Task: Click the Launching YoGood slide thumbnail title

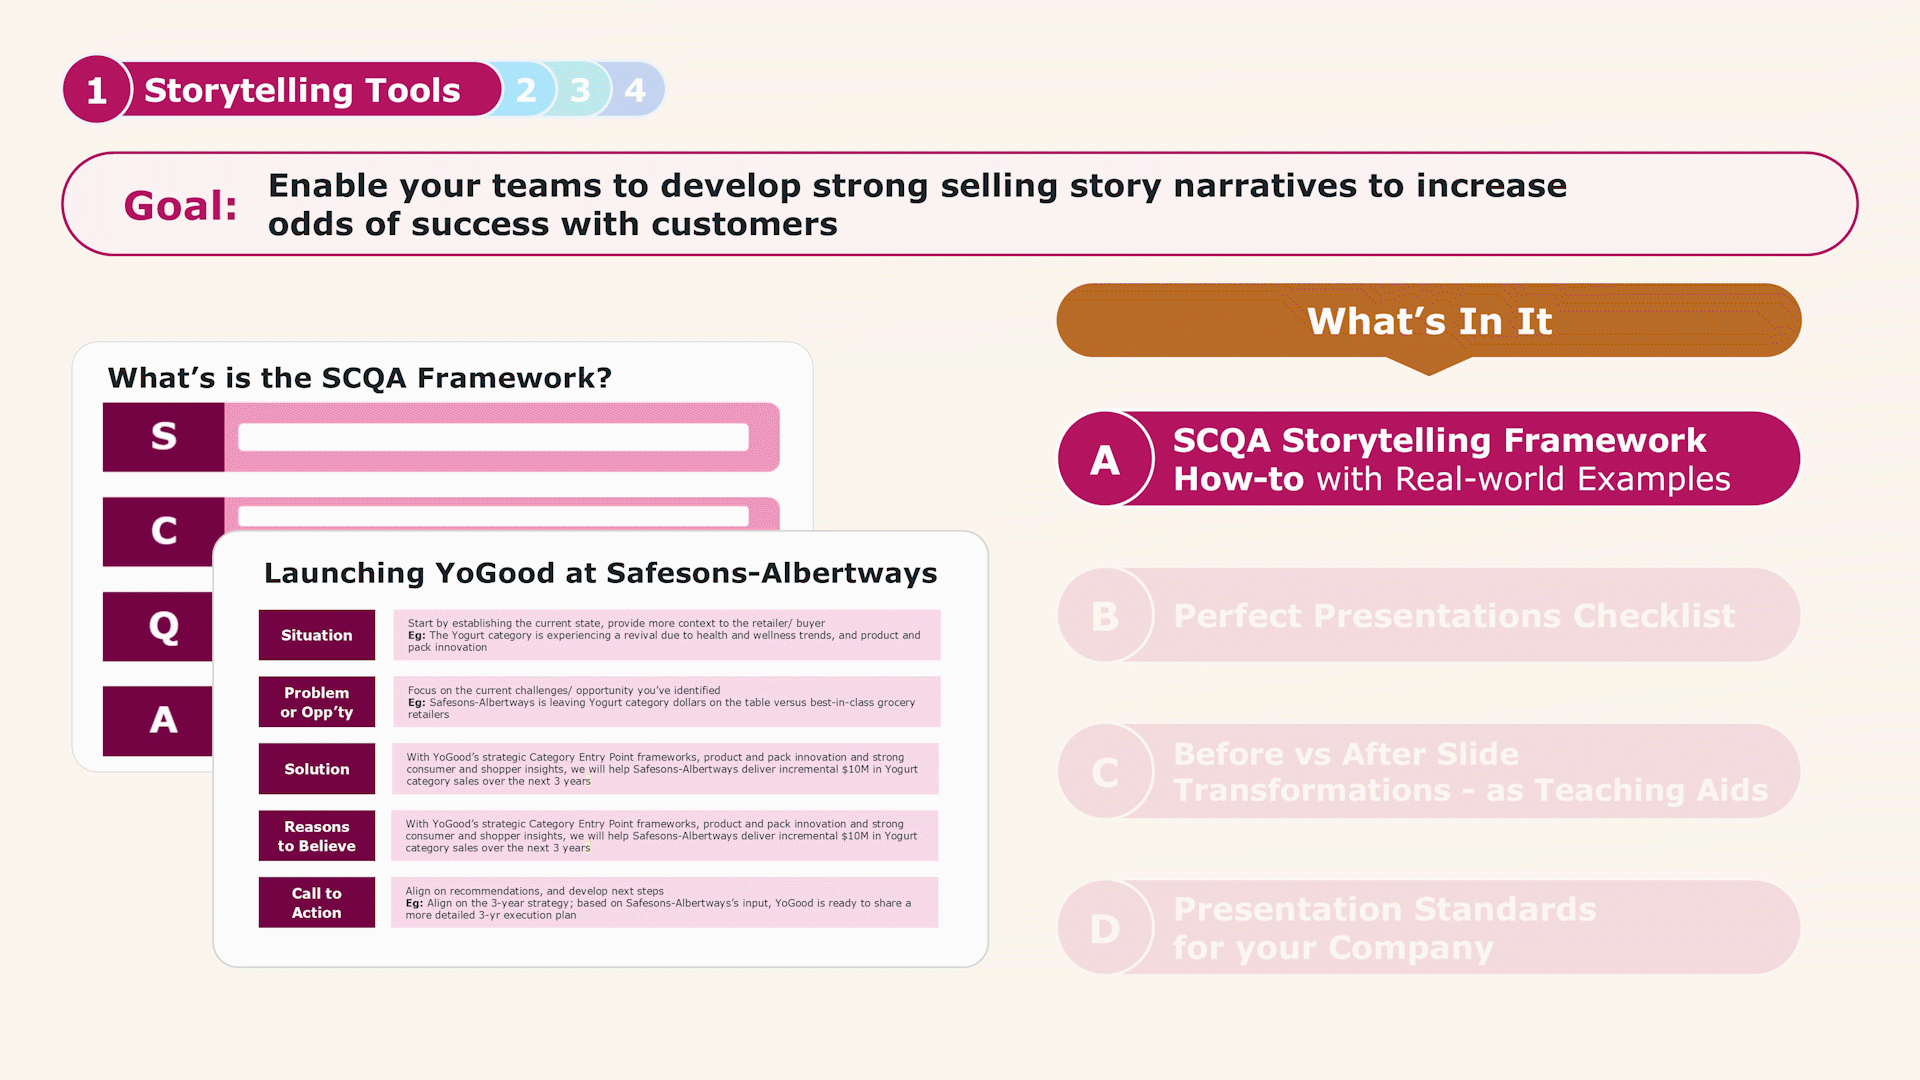Action: pyautogui.click(x=600, y=573)
